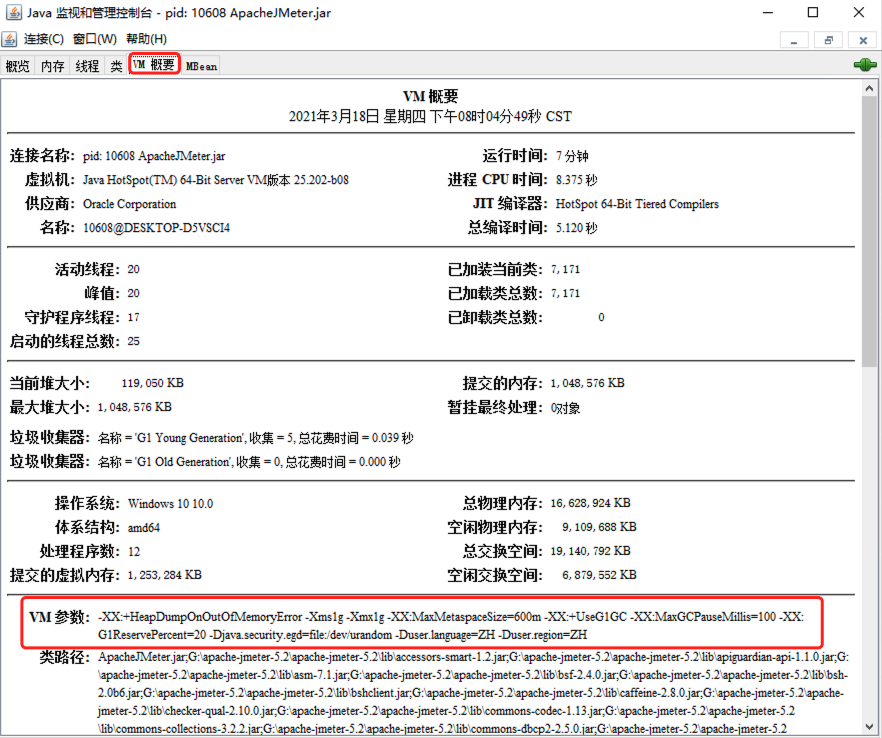Switch to the 类 tab
882x738 pixels.
pos(116,66)
